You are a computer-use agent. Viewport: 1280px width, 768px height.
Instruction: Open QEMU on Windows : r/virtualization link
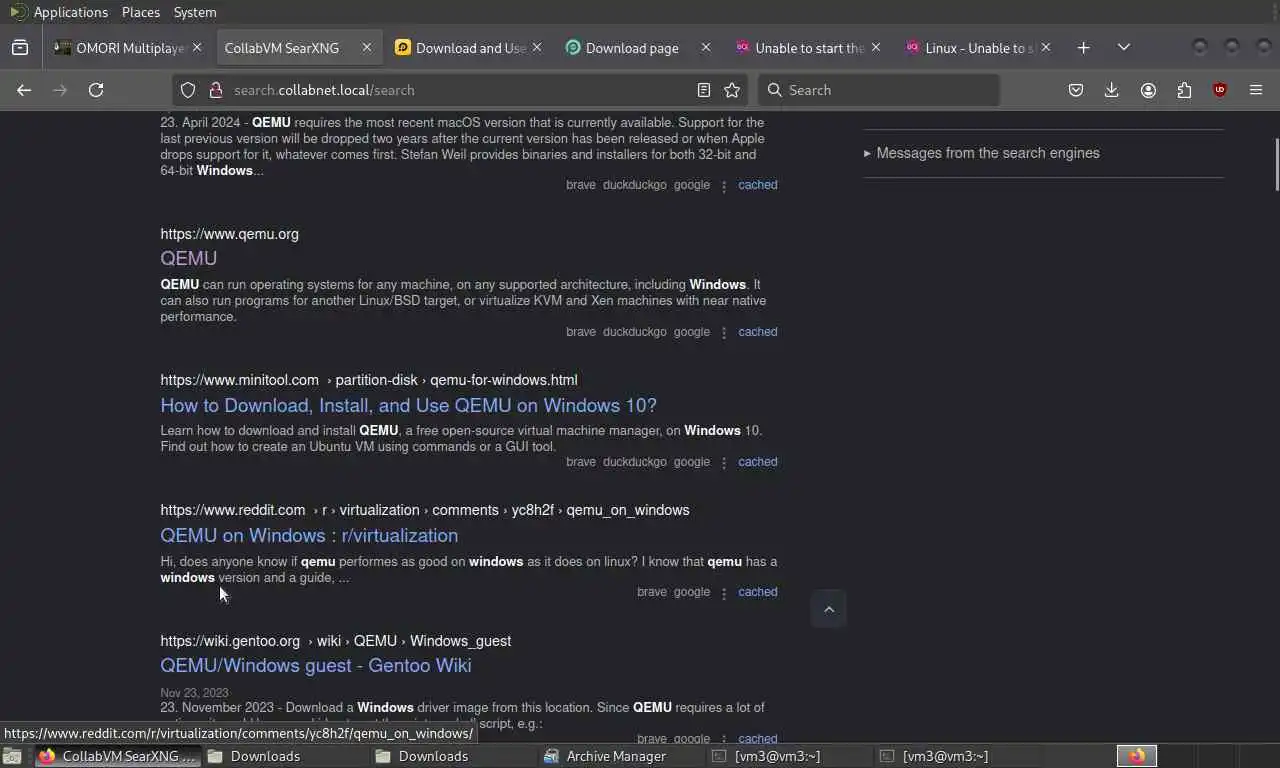click(x=309, y=535)
